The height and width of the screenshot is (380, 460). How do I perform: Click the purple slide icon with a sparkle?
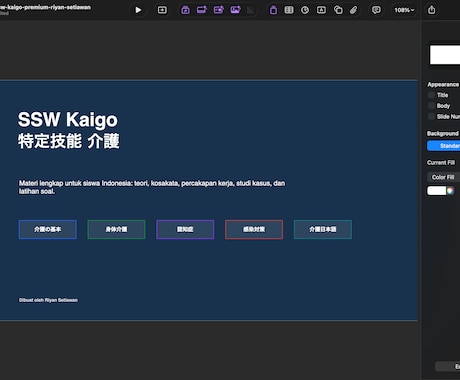point(202,10)
